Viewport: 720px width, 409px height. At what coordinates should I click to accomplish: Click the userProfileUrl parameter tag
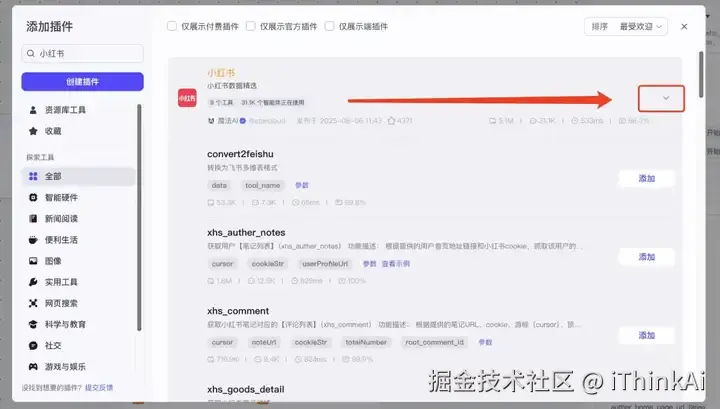tap(325, 264)
